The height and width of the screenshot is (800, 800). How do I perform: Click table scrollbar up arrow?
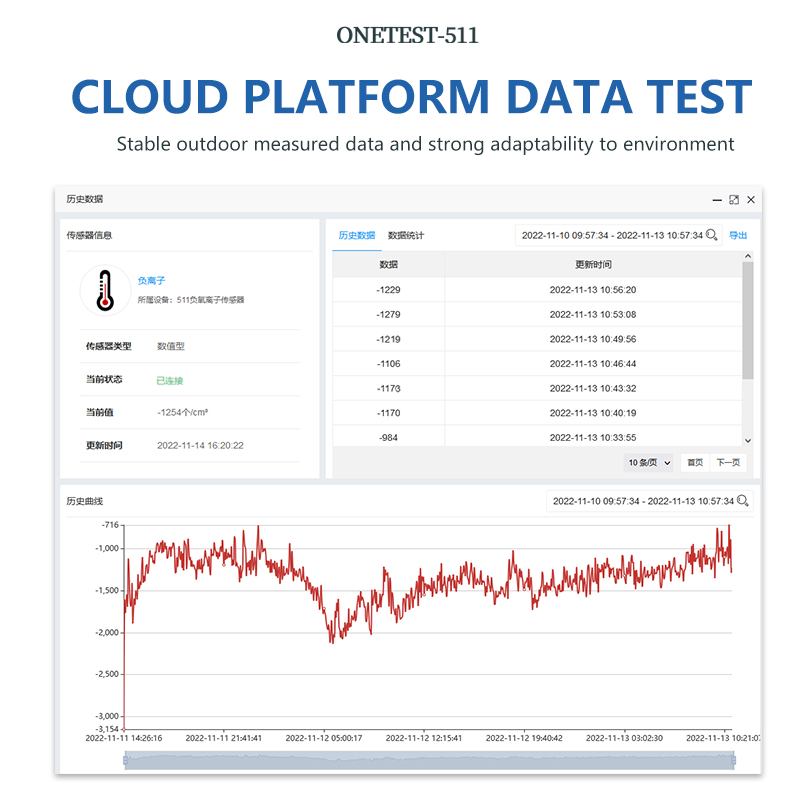coord(747,257)
